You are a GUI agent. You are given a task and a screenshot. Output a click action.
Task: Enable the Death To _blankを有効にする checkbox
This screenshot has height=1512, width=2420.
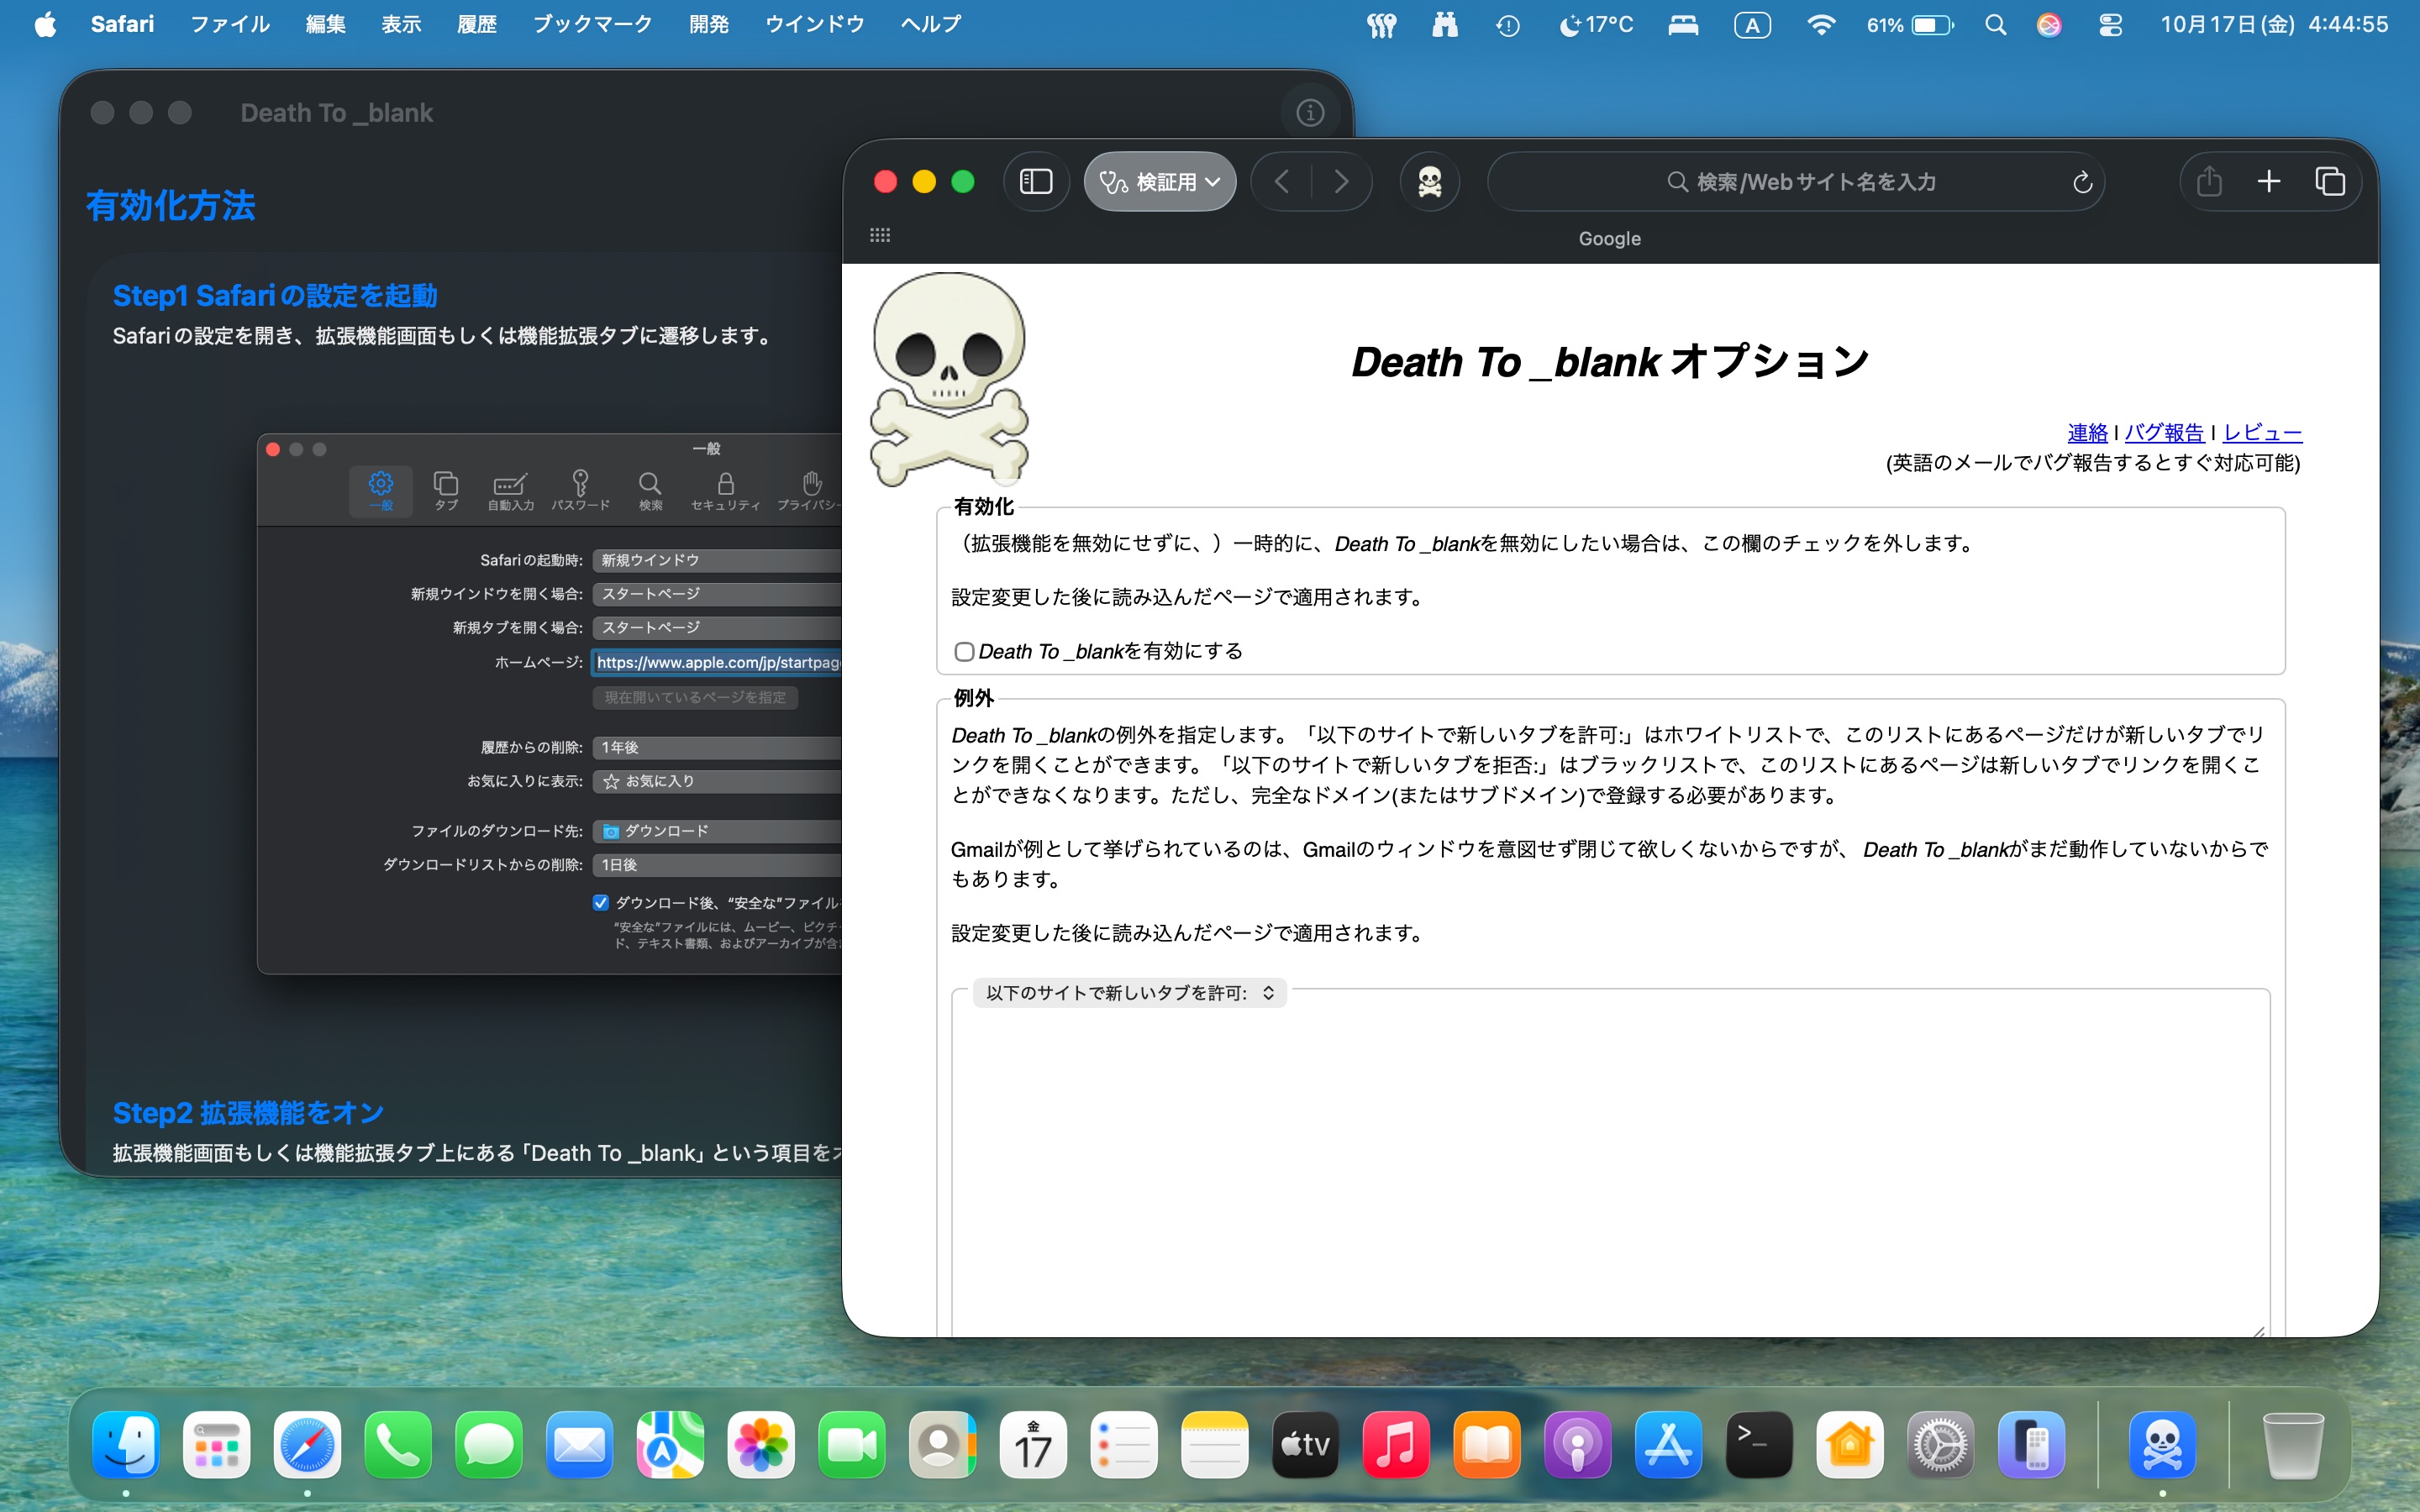pos(964,652)
